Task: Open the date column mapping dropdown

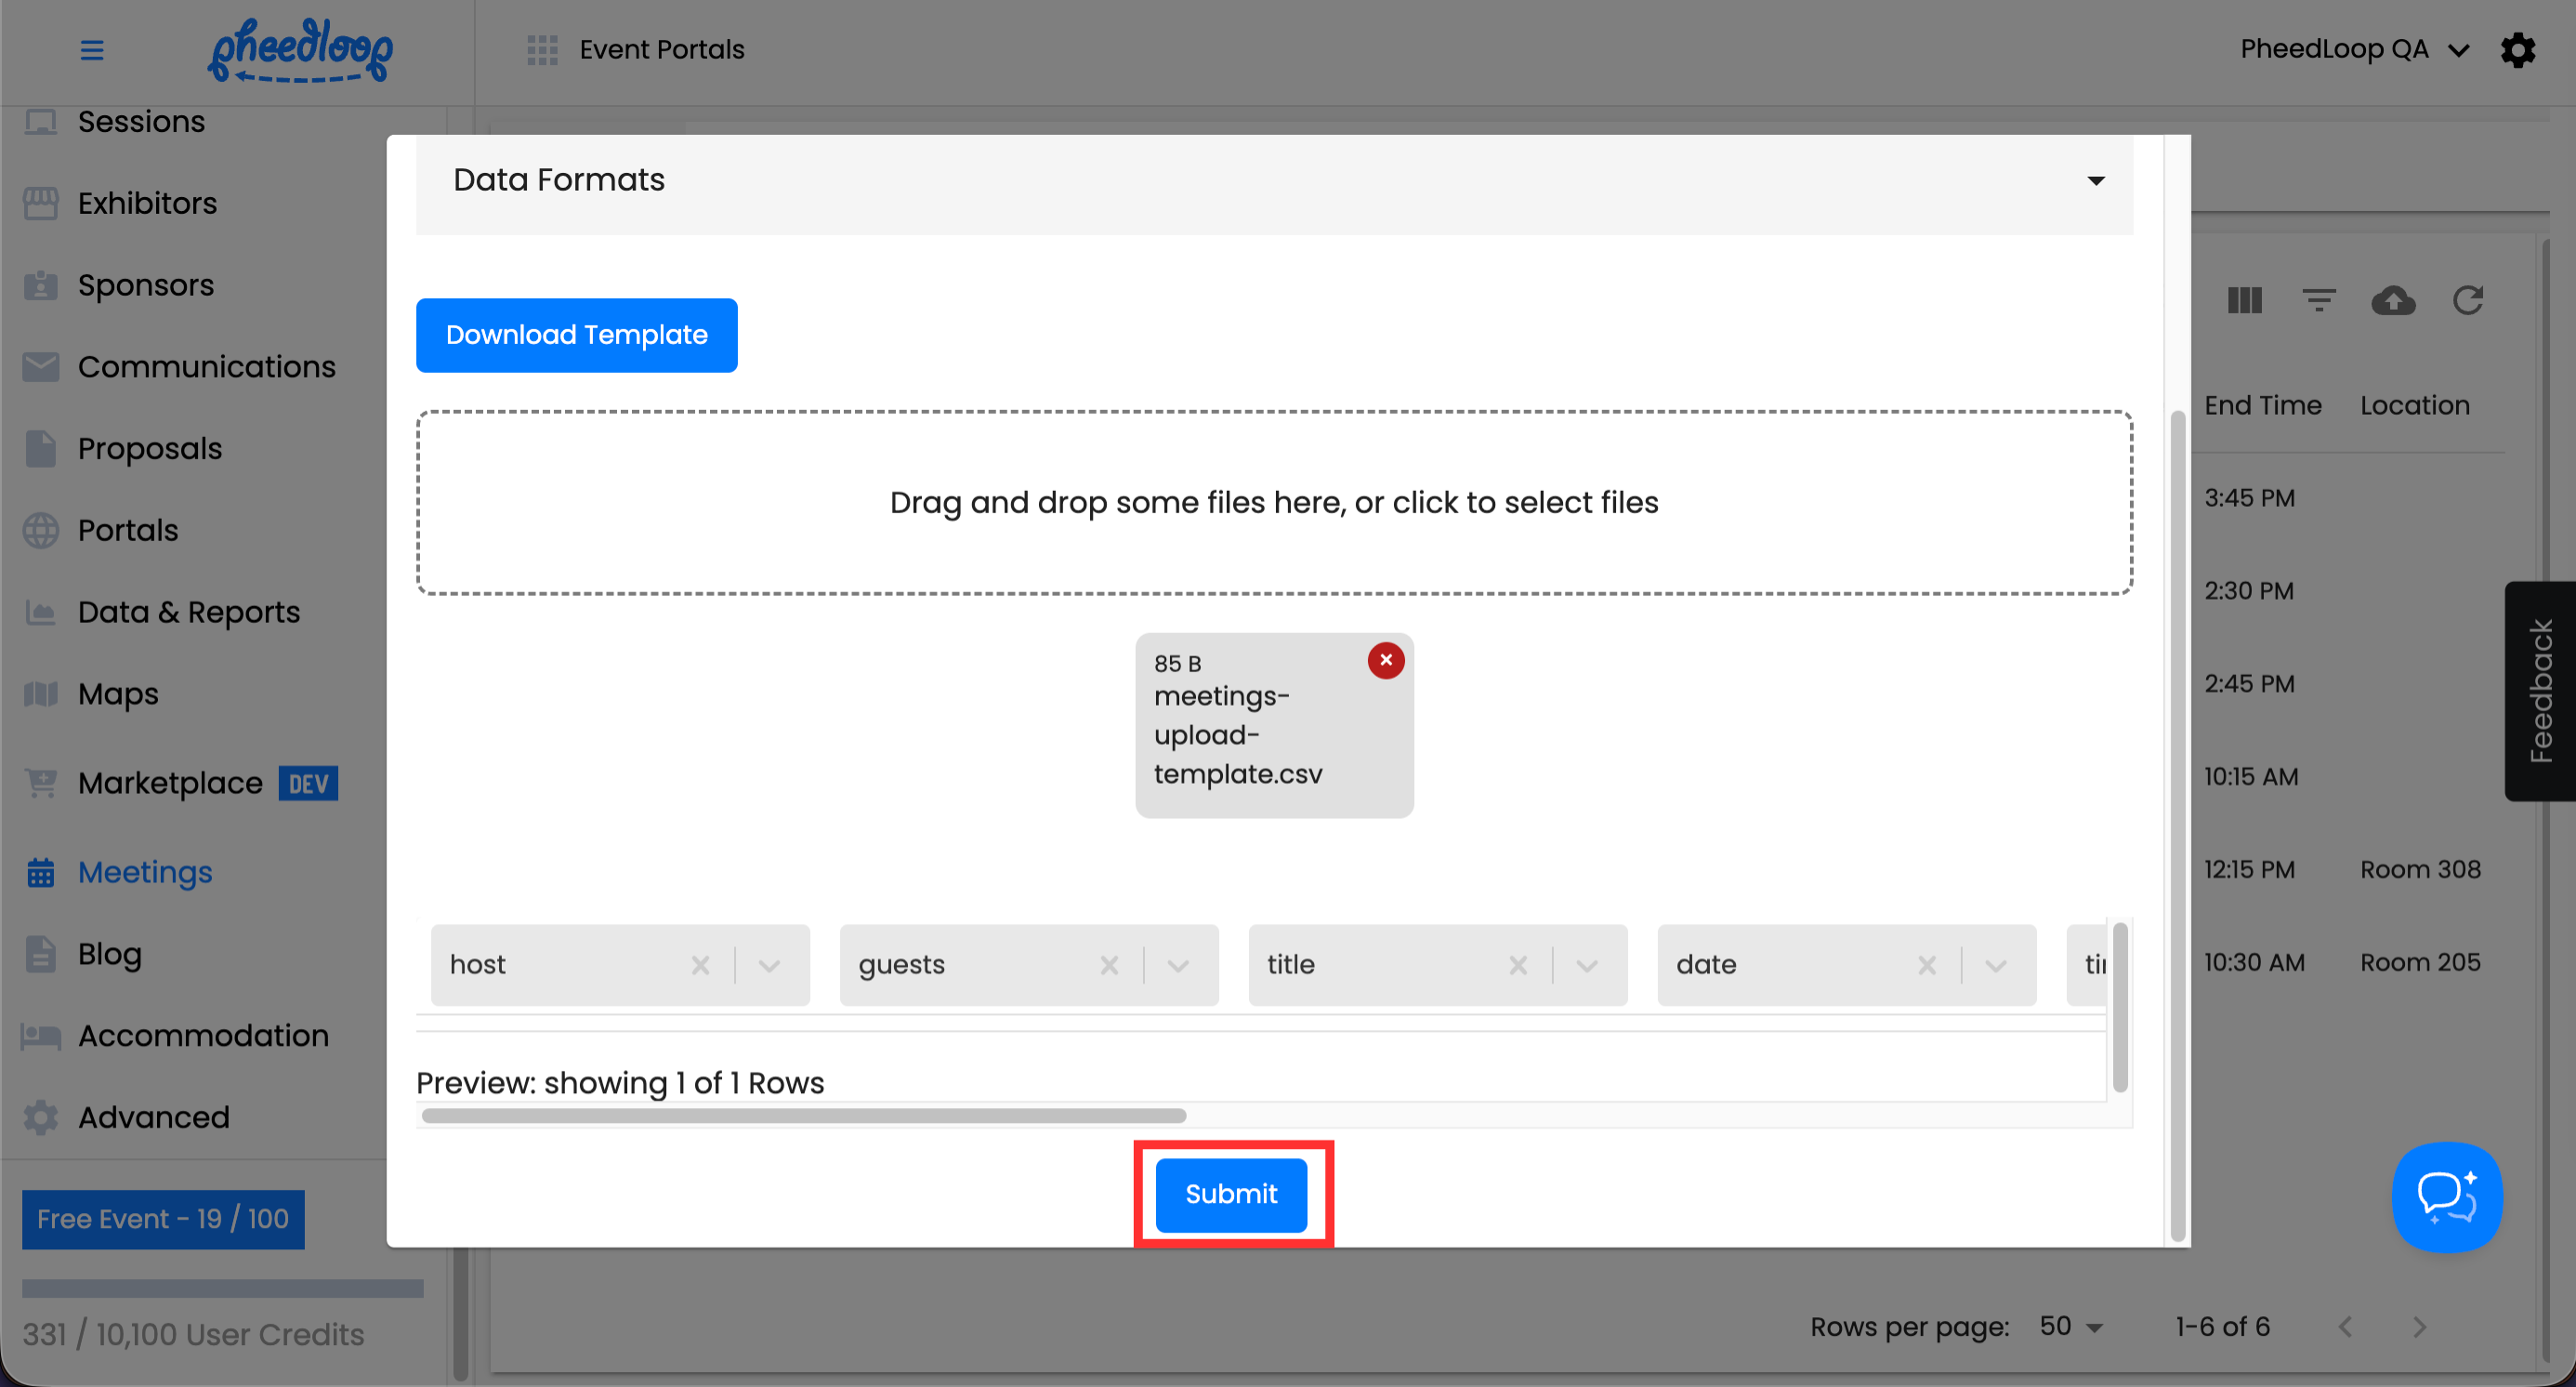Action: click(x=1995, y=966)
